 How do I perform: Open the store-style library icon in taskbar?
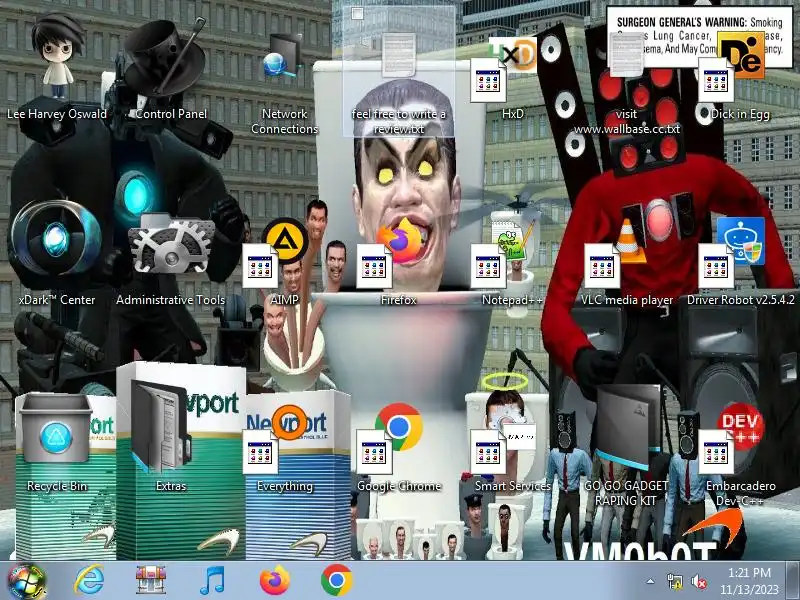151,580
